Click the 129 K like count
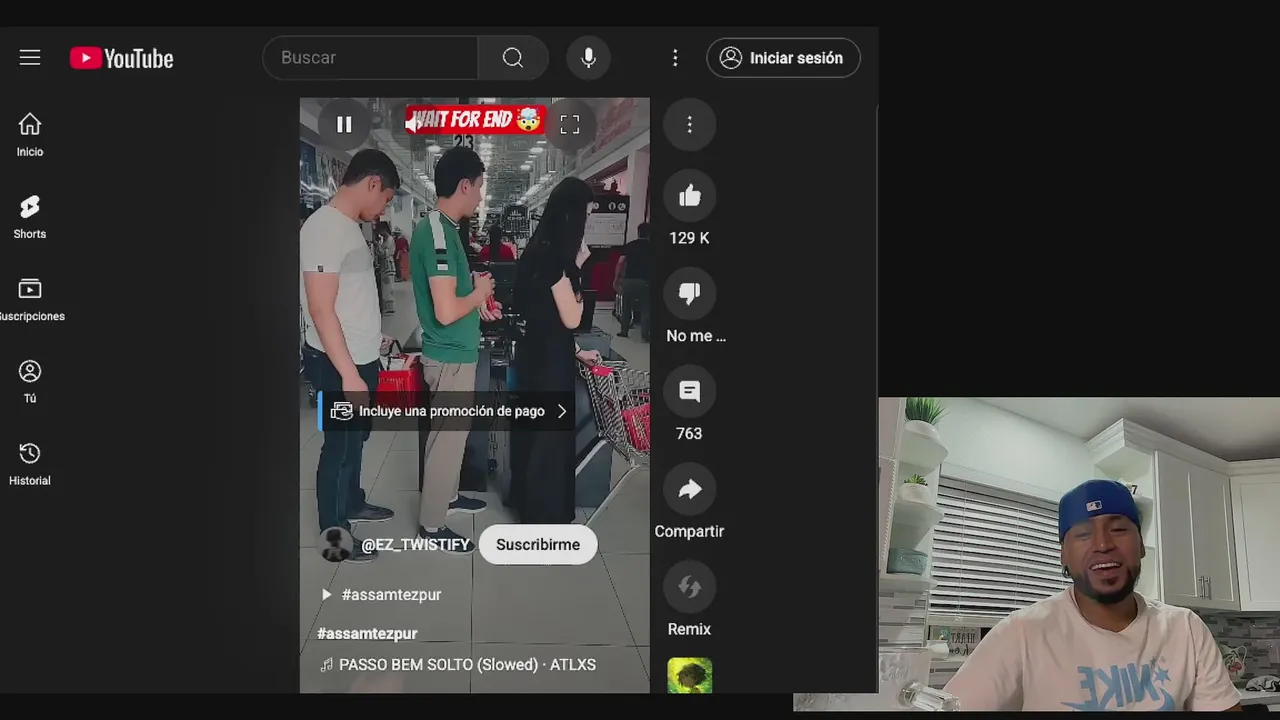 click(x=689, y=238)
